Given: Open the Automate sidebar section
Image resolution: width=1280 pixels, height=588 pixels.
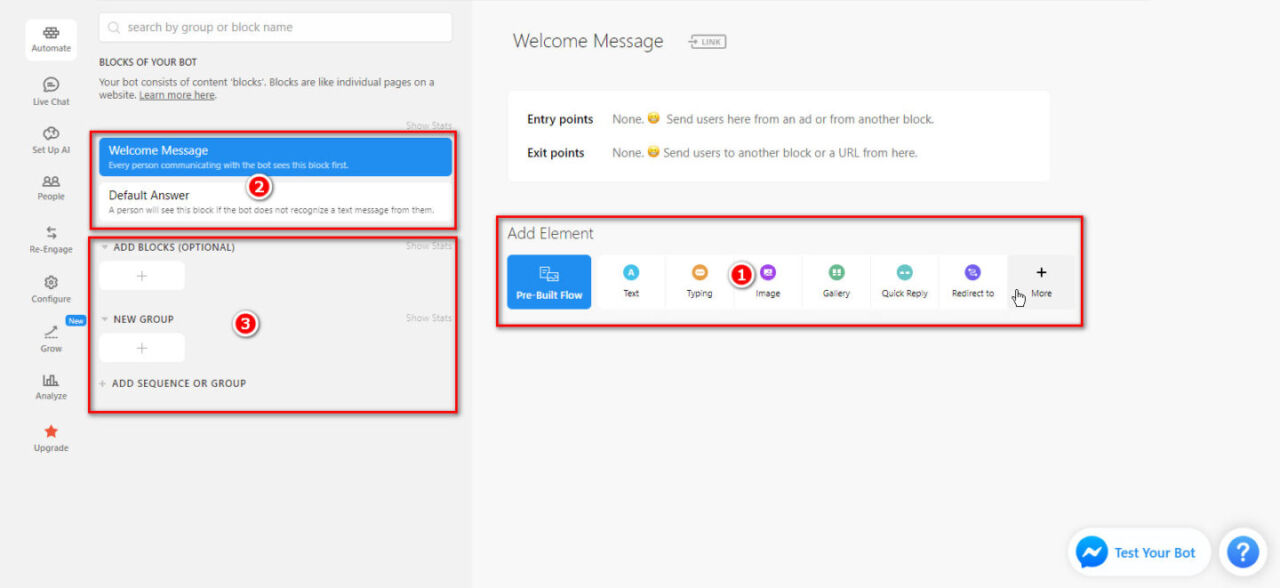Looking at the screenshot, I should click(51, 39).
